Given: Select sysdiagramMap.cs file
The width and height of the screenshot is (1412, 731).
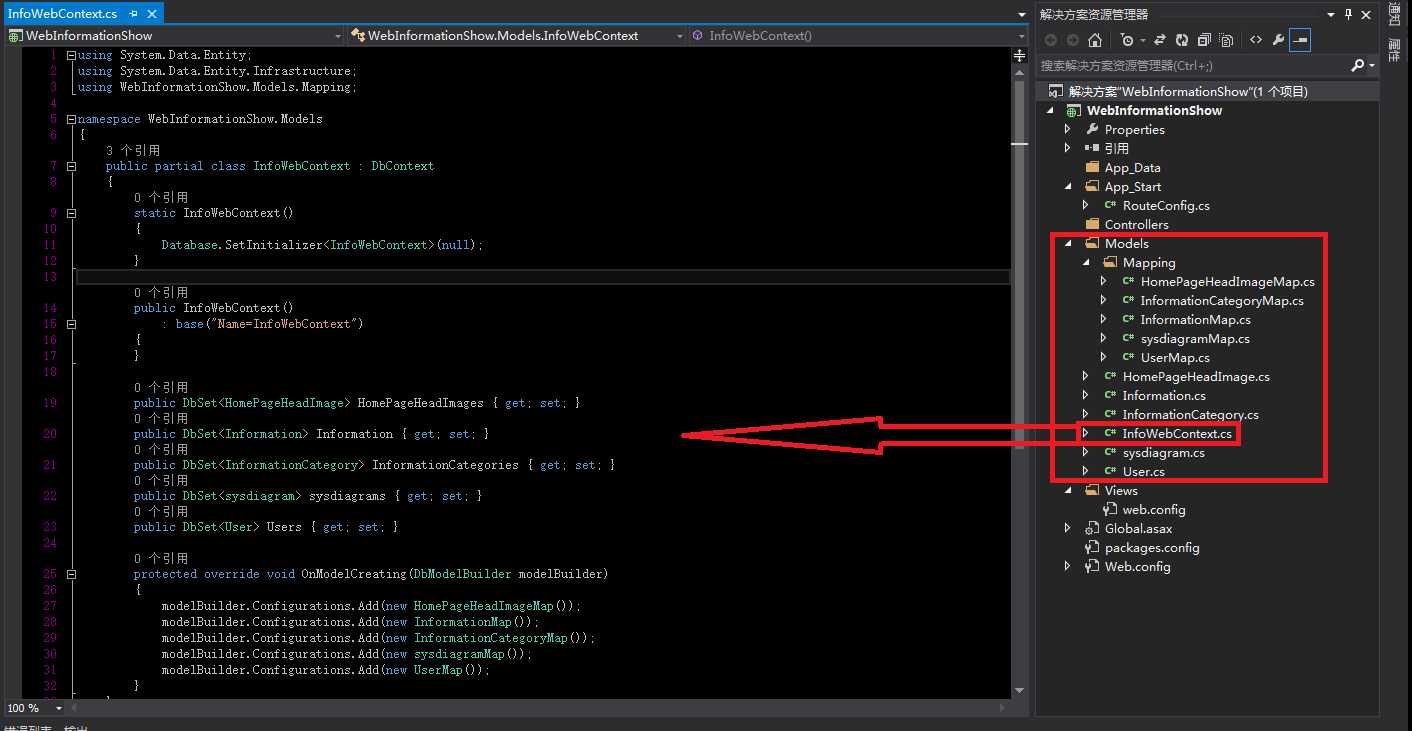Looking at the screenshot, I should pyautogui.click(x=1194, y=338).
